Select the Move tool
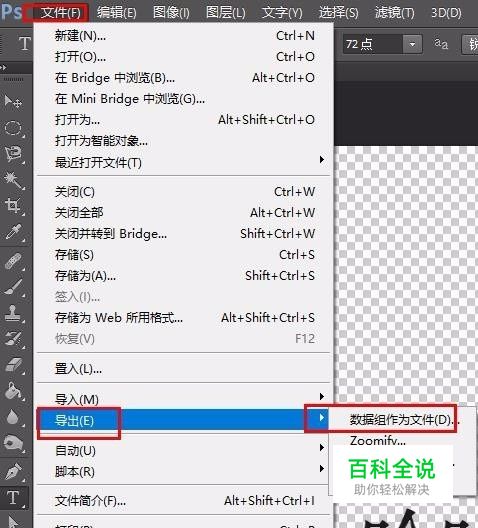This screenshot has width=478, height=528. (x=13, y=101)
